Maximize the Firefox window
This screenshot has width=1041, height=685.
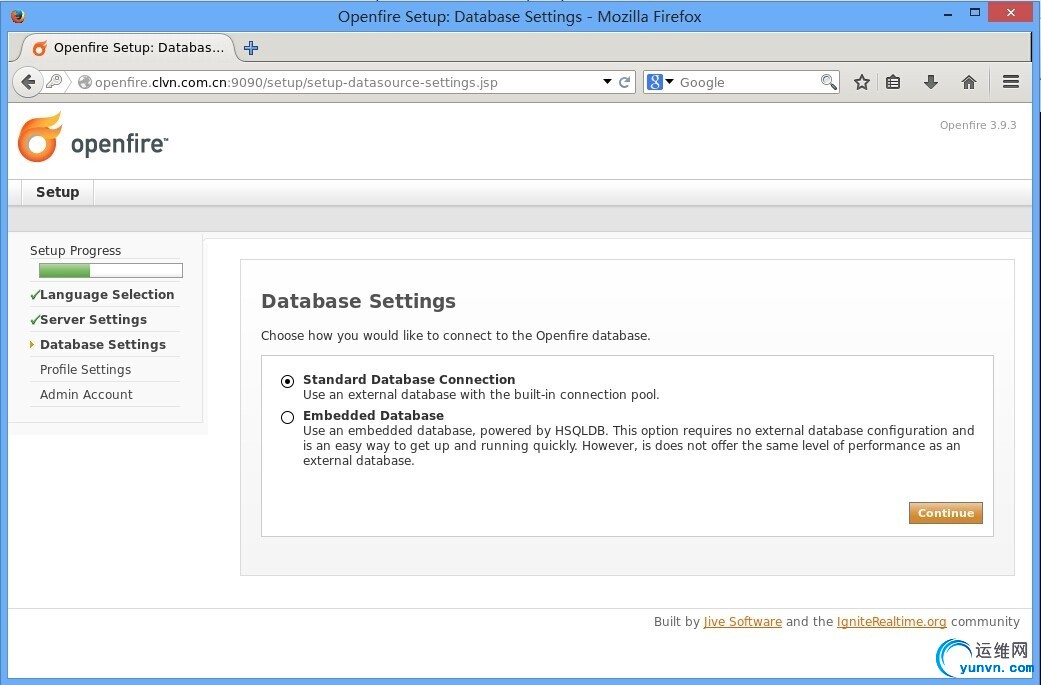click(x=975, y=12)
